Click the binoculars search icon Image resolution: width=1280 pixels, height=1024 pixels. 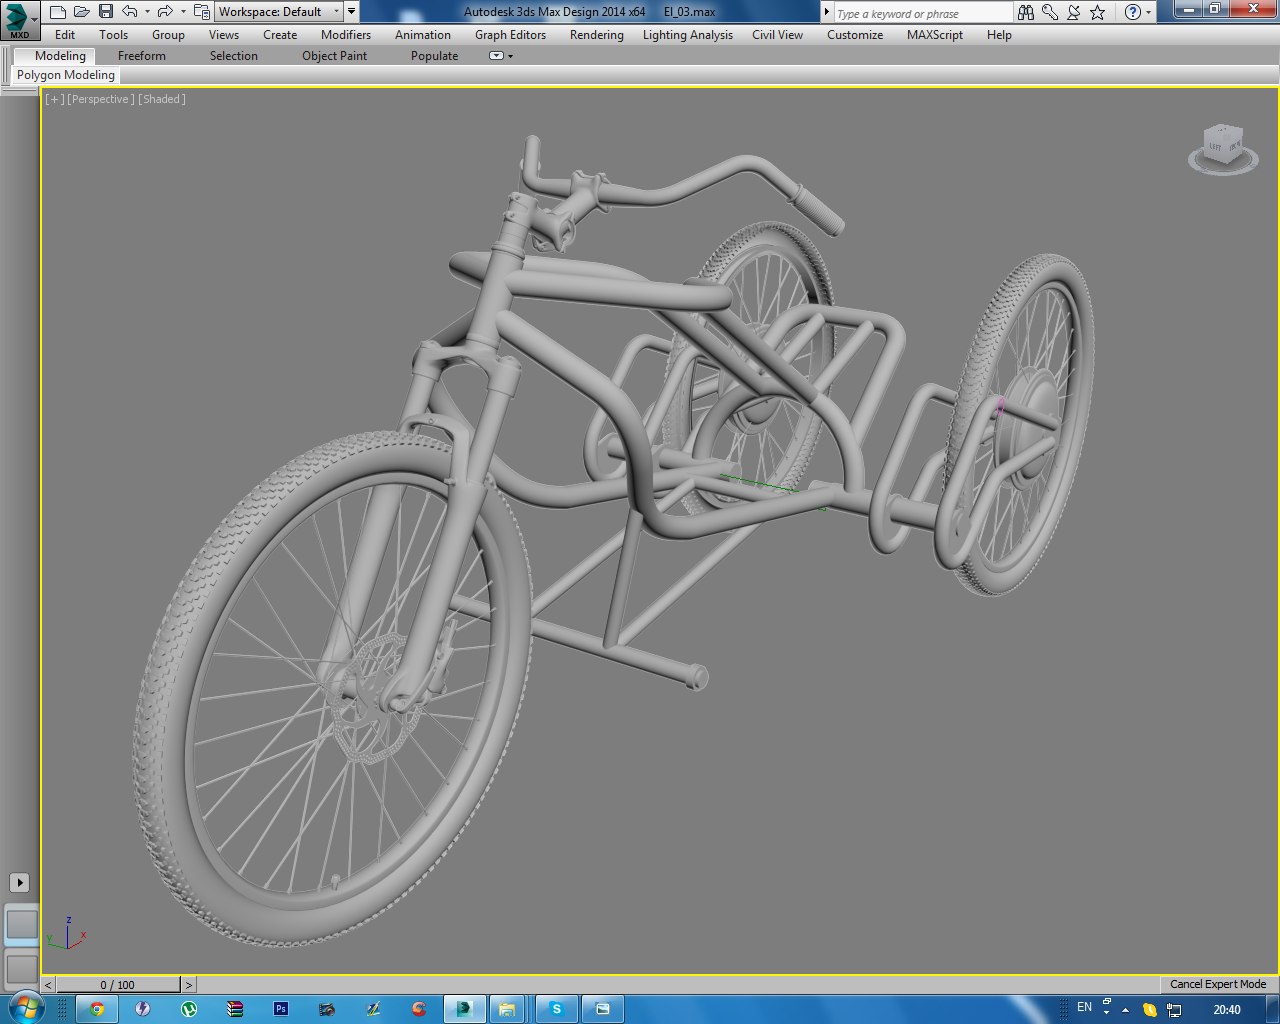click(x=1026, y=12)
